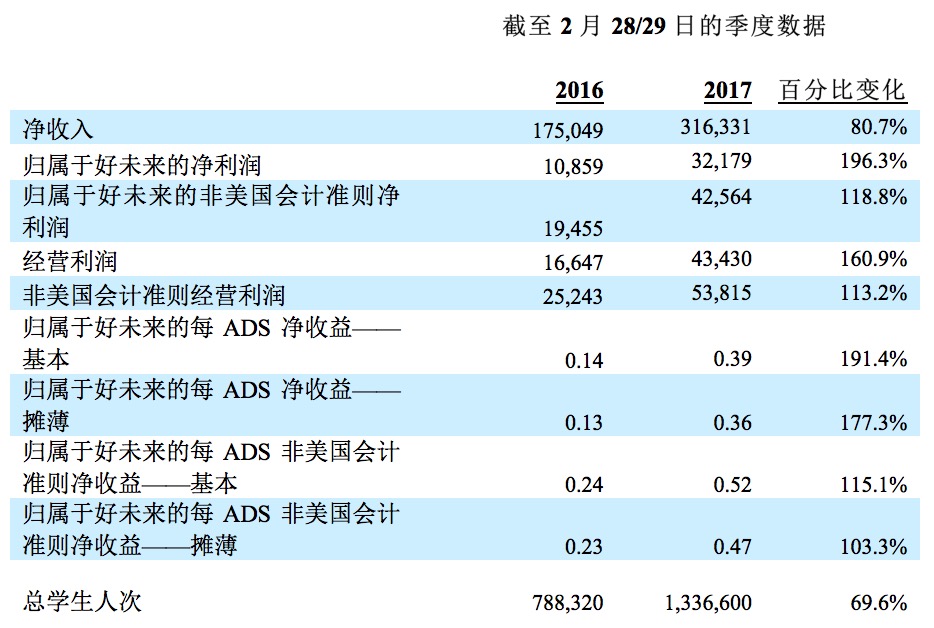Click the 53,815 value cell
934x628 pixels.
pos(719,293)
